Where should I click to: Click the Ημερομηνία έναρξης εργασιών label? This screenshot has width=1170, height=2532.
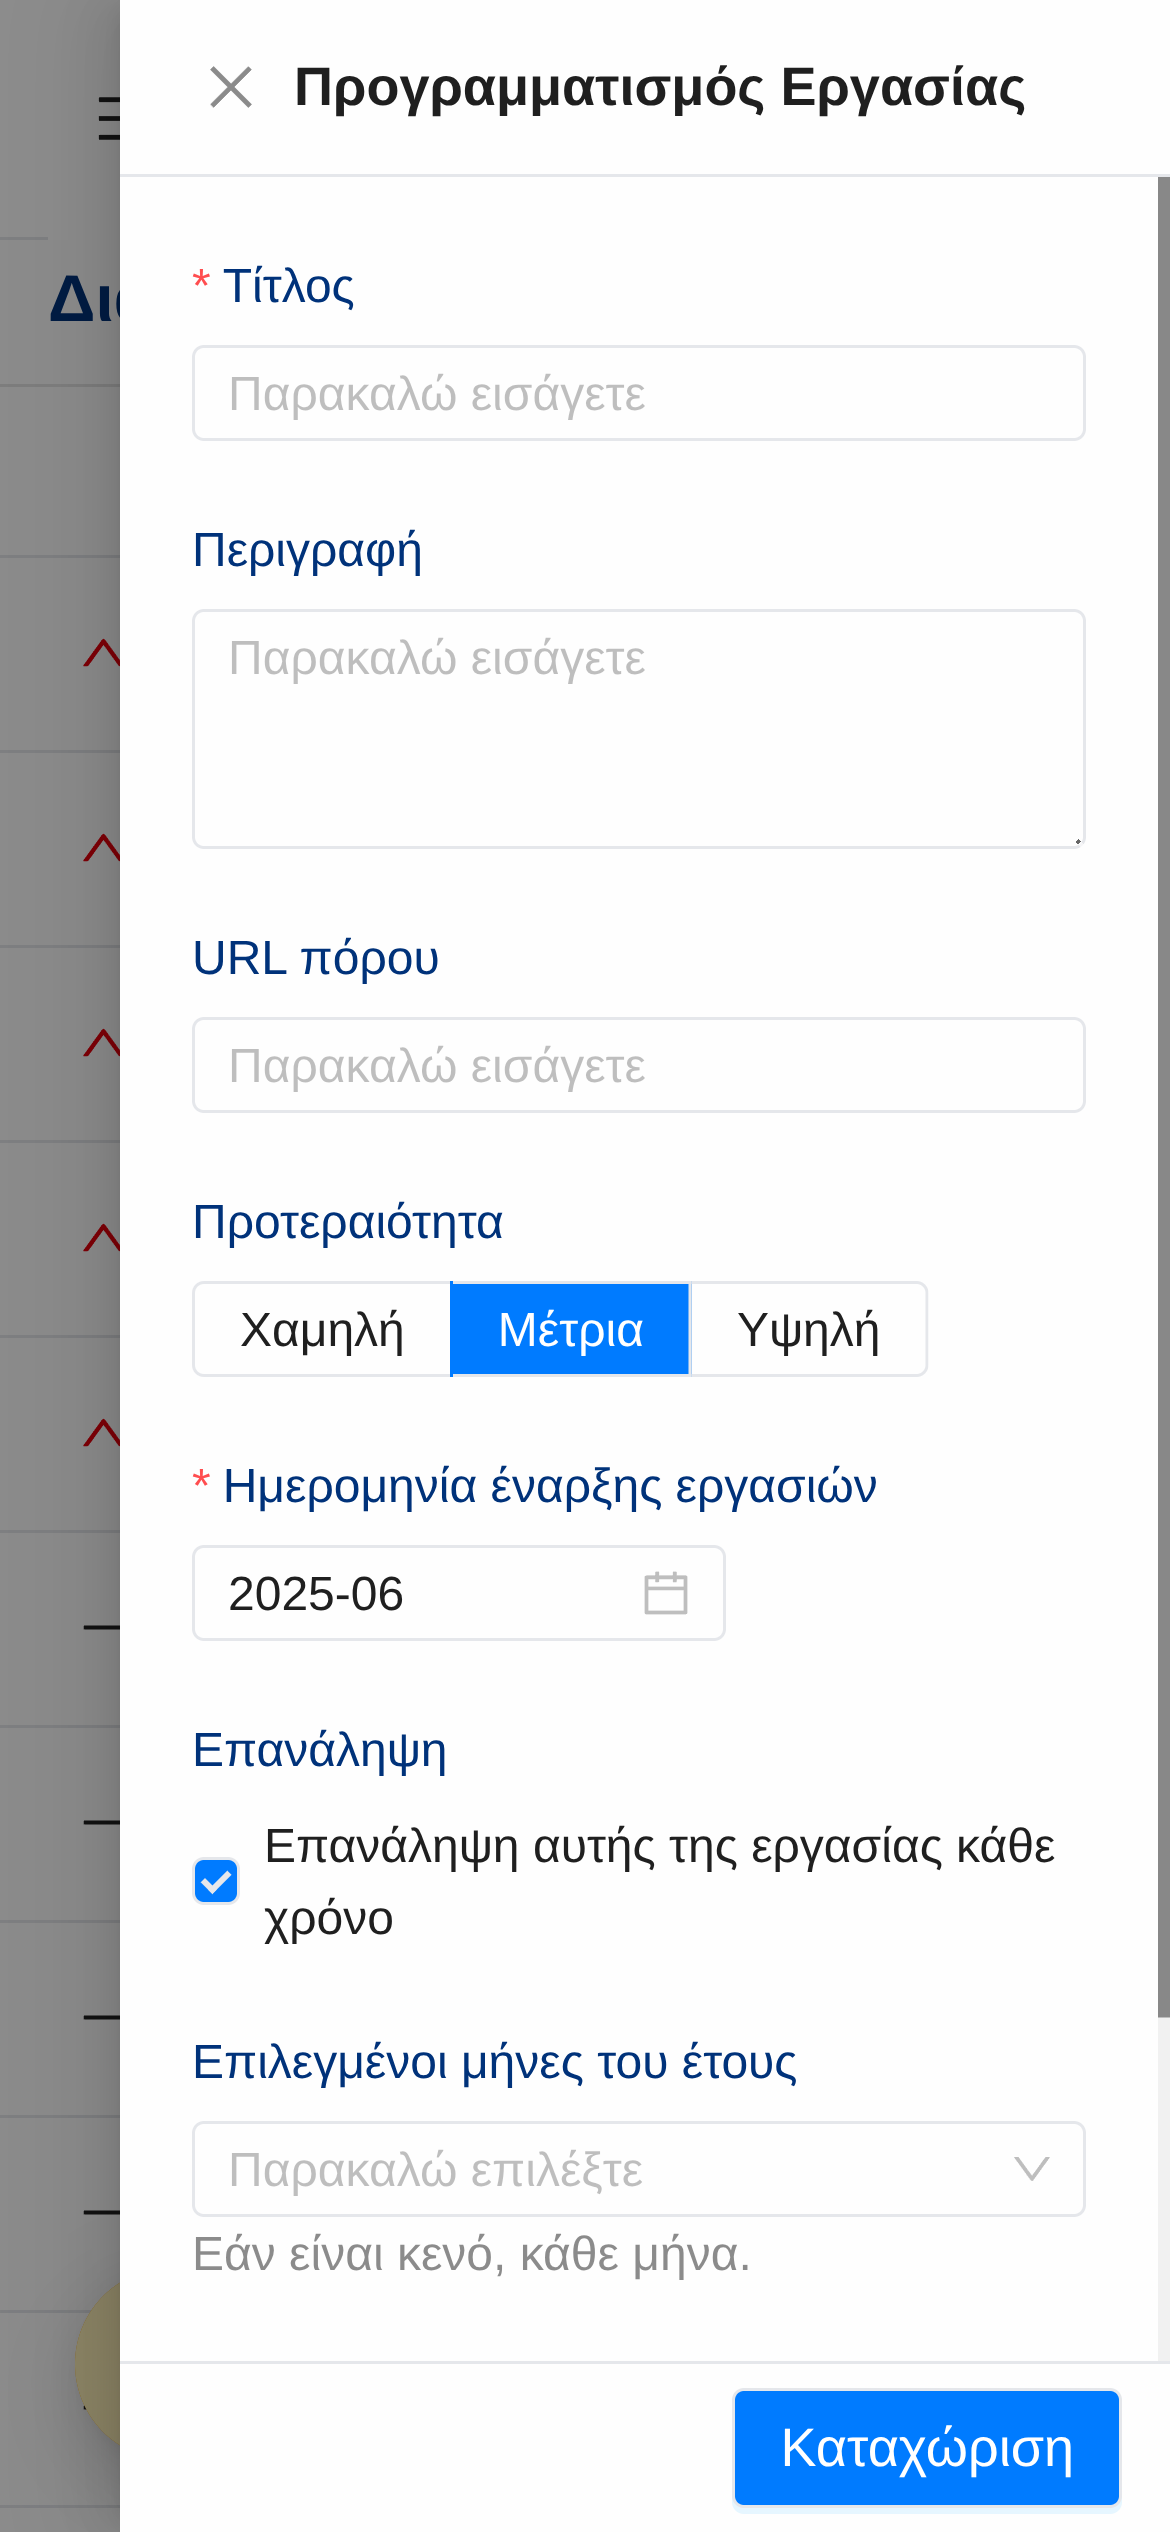tap(549, 1486)
